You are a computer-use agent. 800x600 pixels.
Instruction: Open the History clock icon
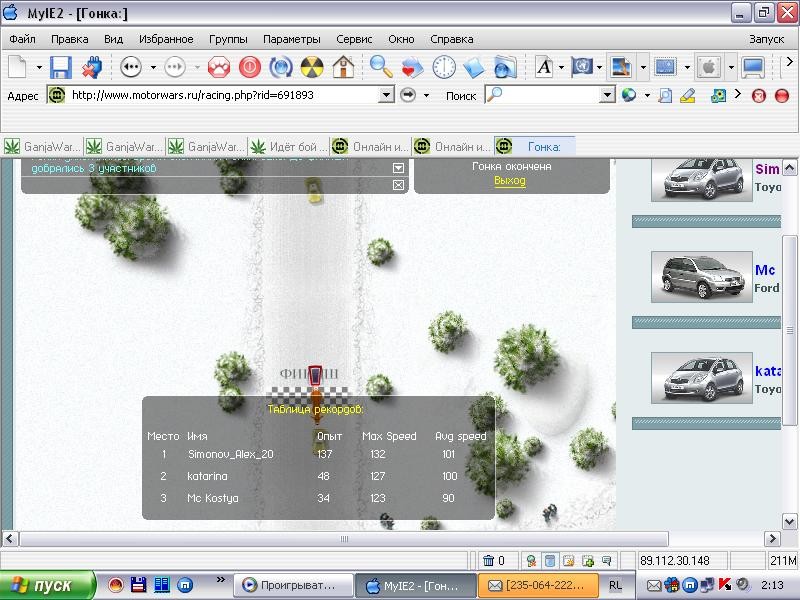[x=443, y=67]
